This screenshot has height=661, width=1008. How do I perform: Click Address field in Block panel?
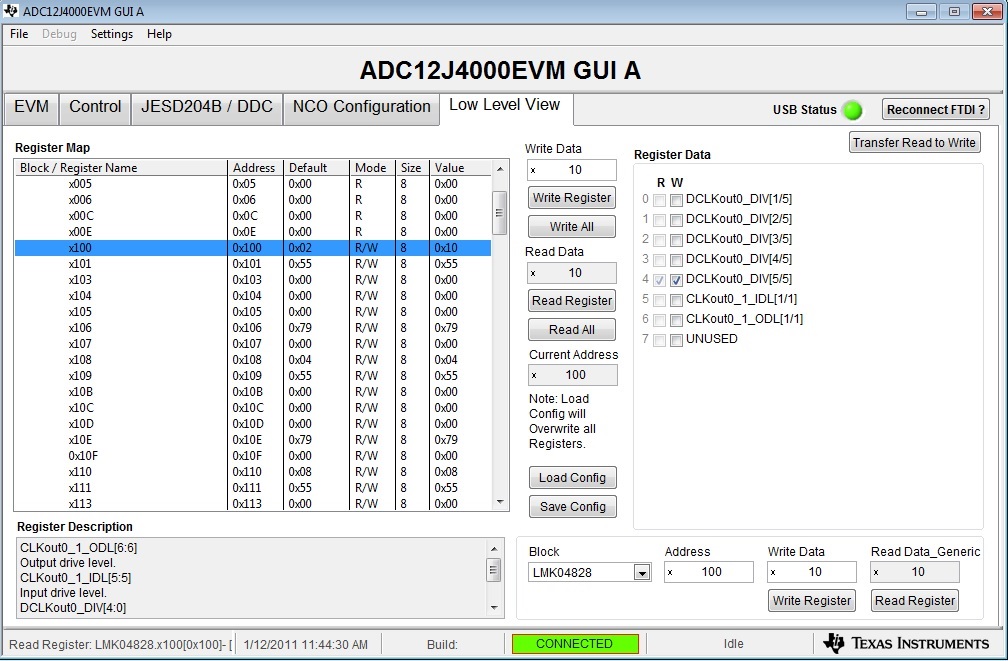click(708, 572)
